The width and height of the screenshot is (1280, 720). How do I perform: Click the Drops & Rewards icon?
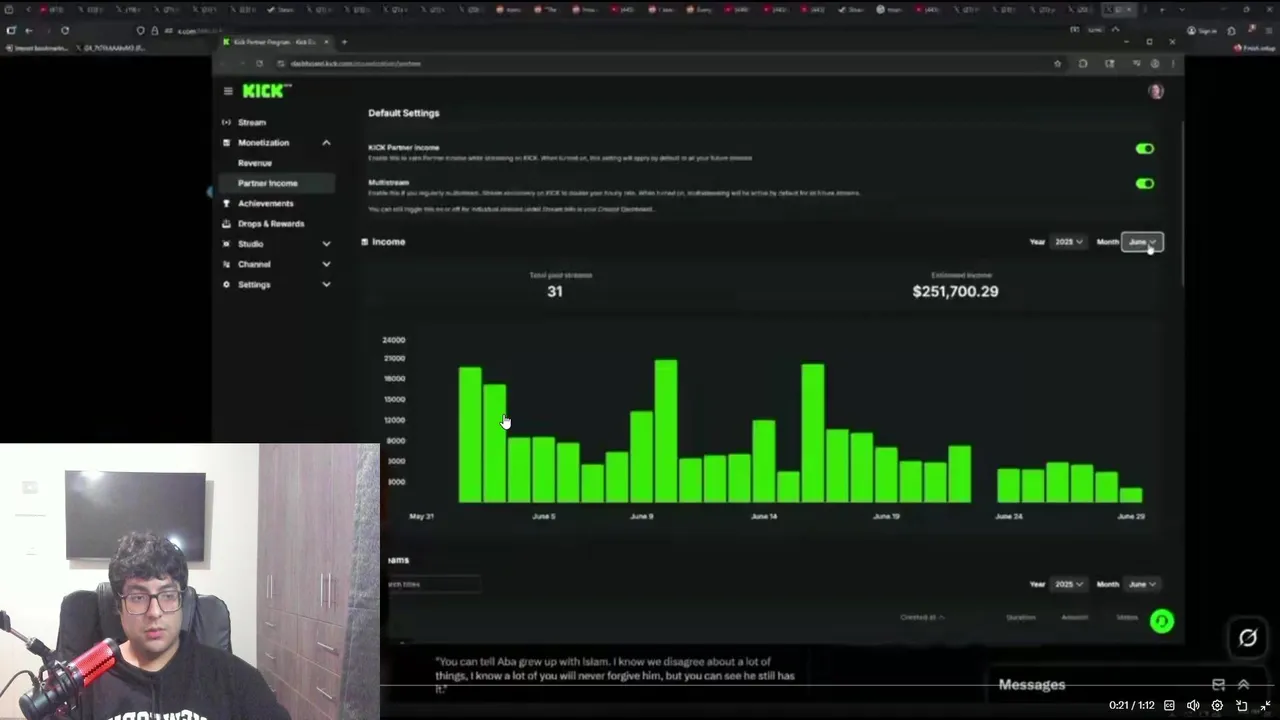coord(226,224)
